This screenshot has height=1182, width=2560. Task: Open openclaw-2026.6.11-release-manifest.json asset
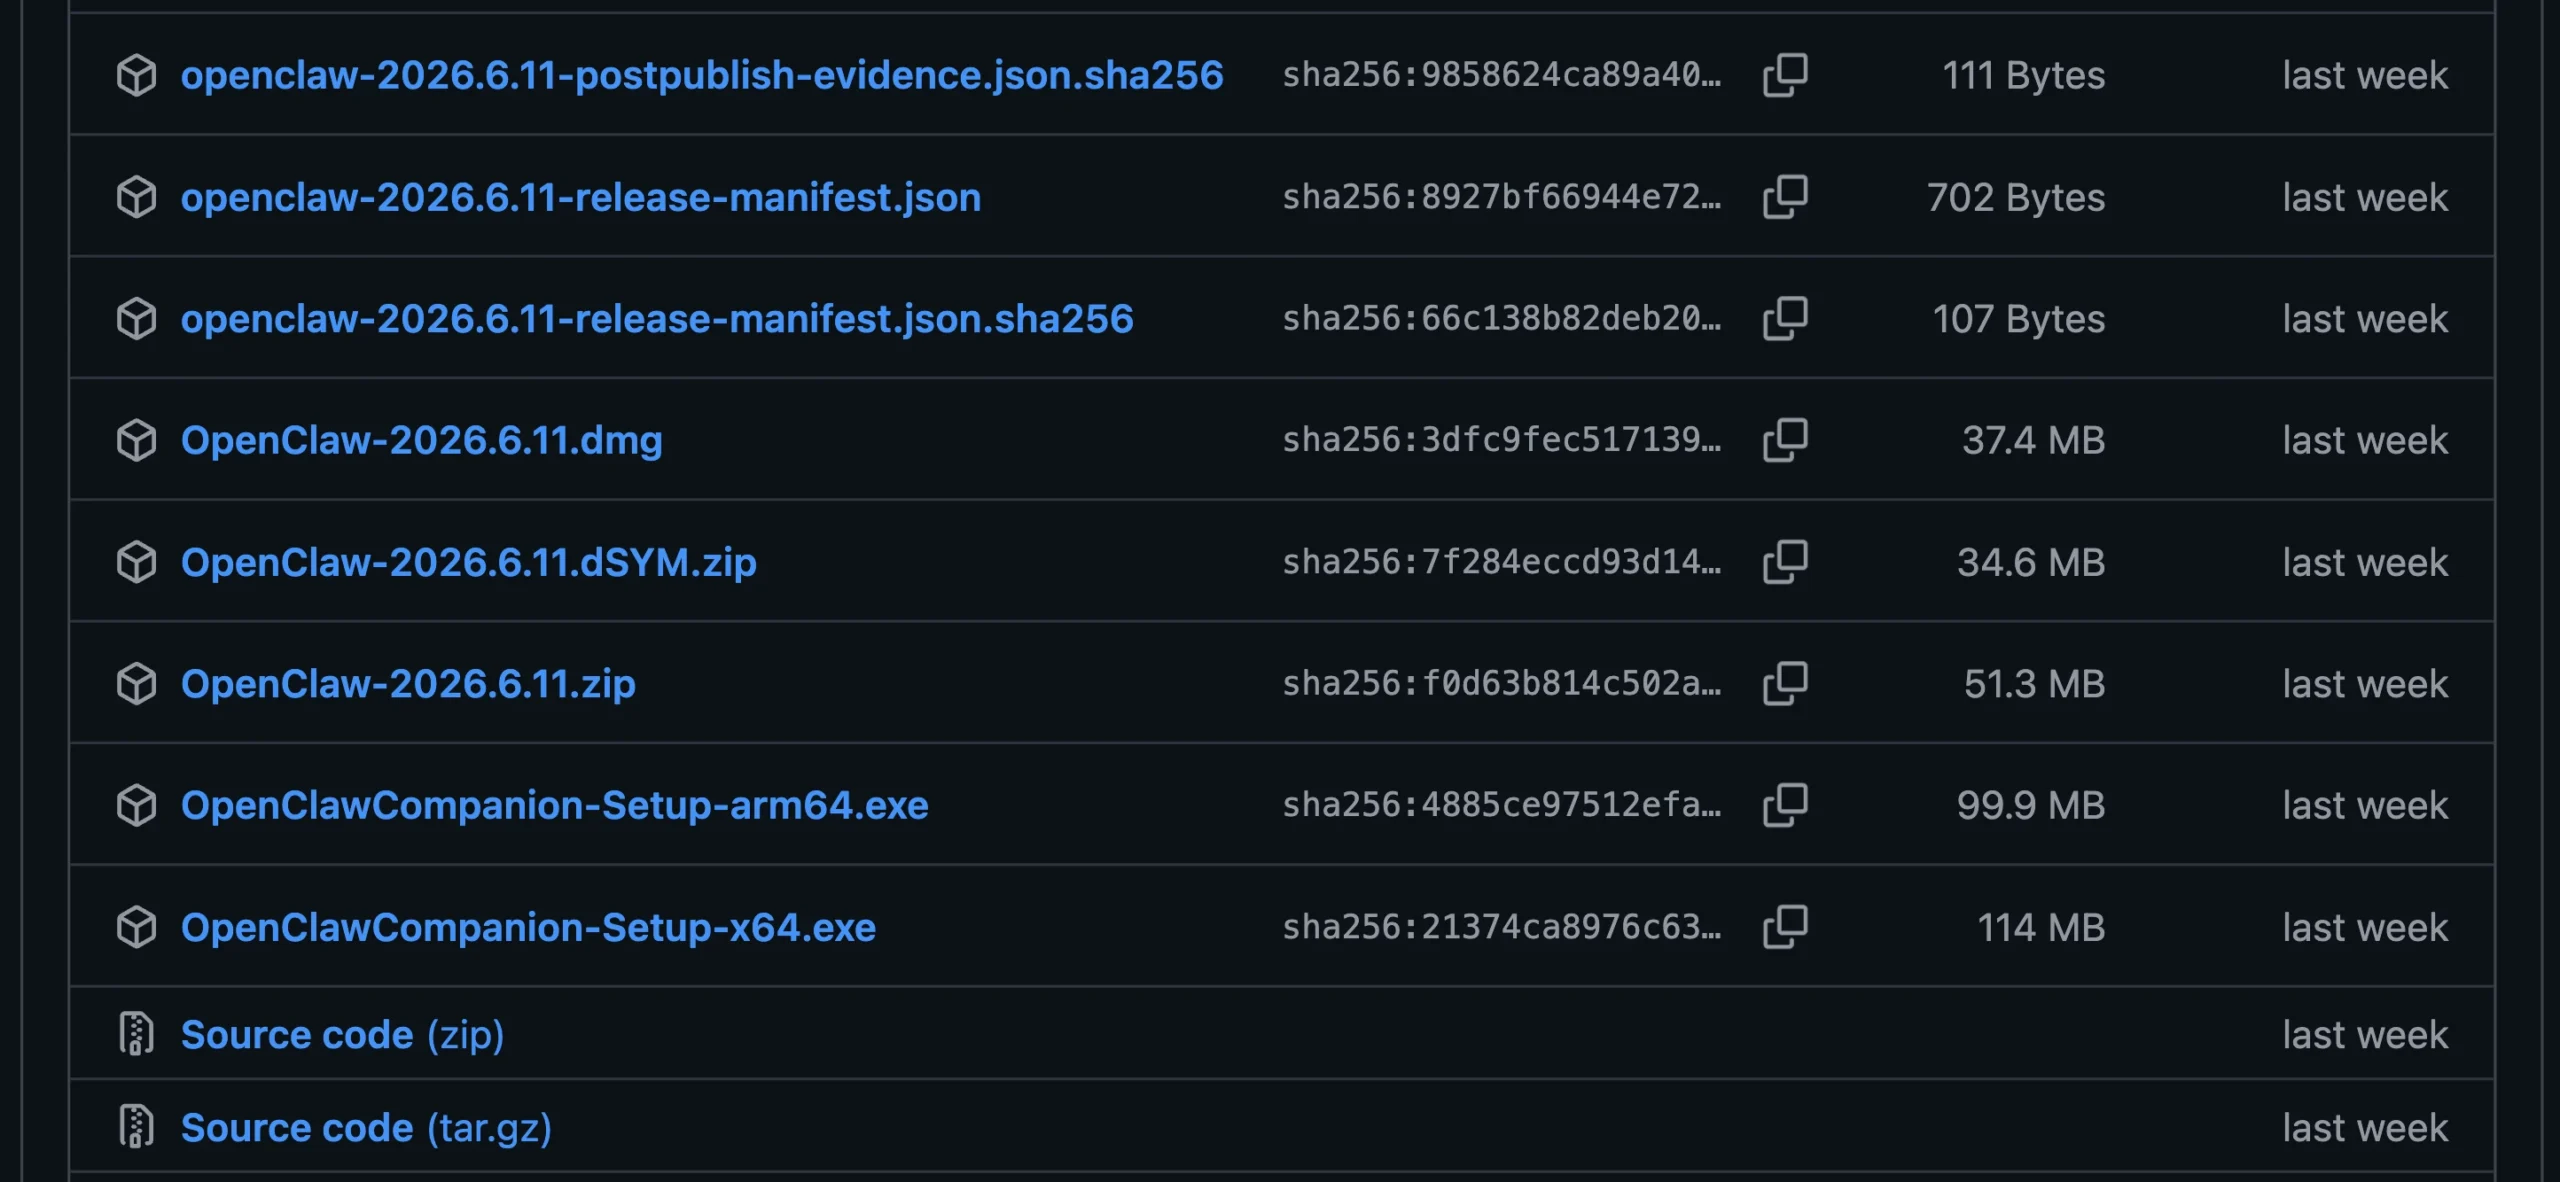pyautogui.click(x=581, y=197)
